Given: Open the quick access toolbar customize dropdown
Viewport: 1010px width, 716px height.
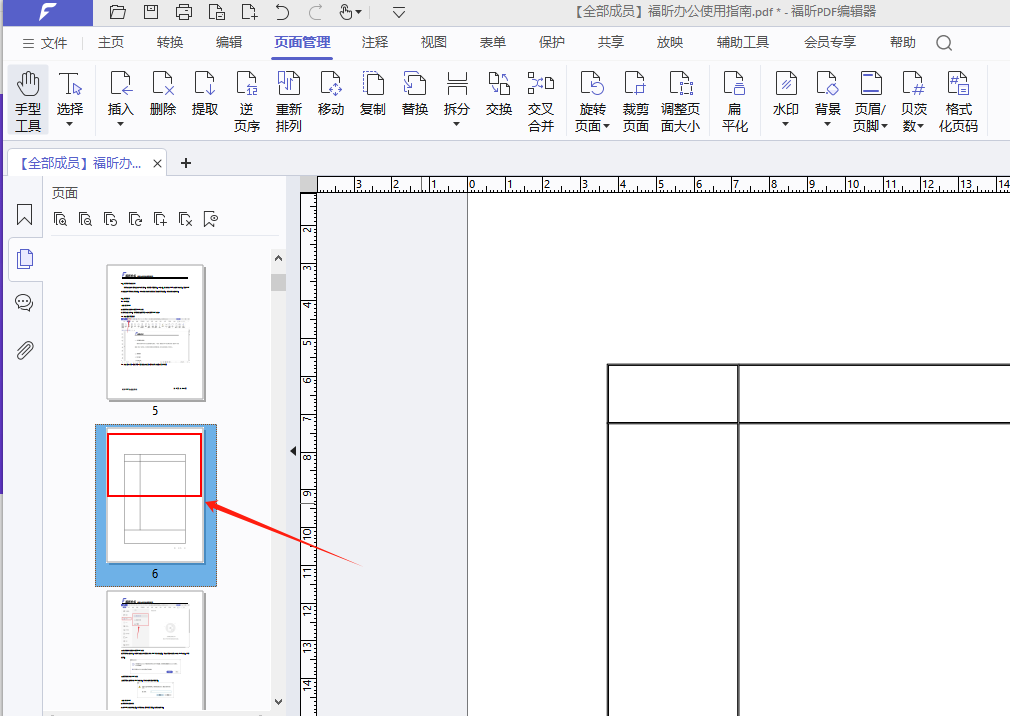Looking at the screenshot, I should point(399,13).
